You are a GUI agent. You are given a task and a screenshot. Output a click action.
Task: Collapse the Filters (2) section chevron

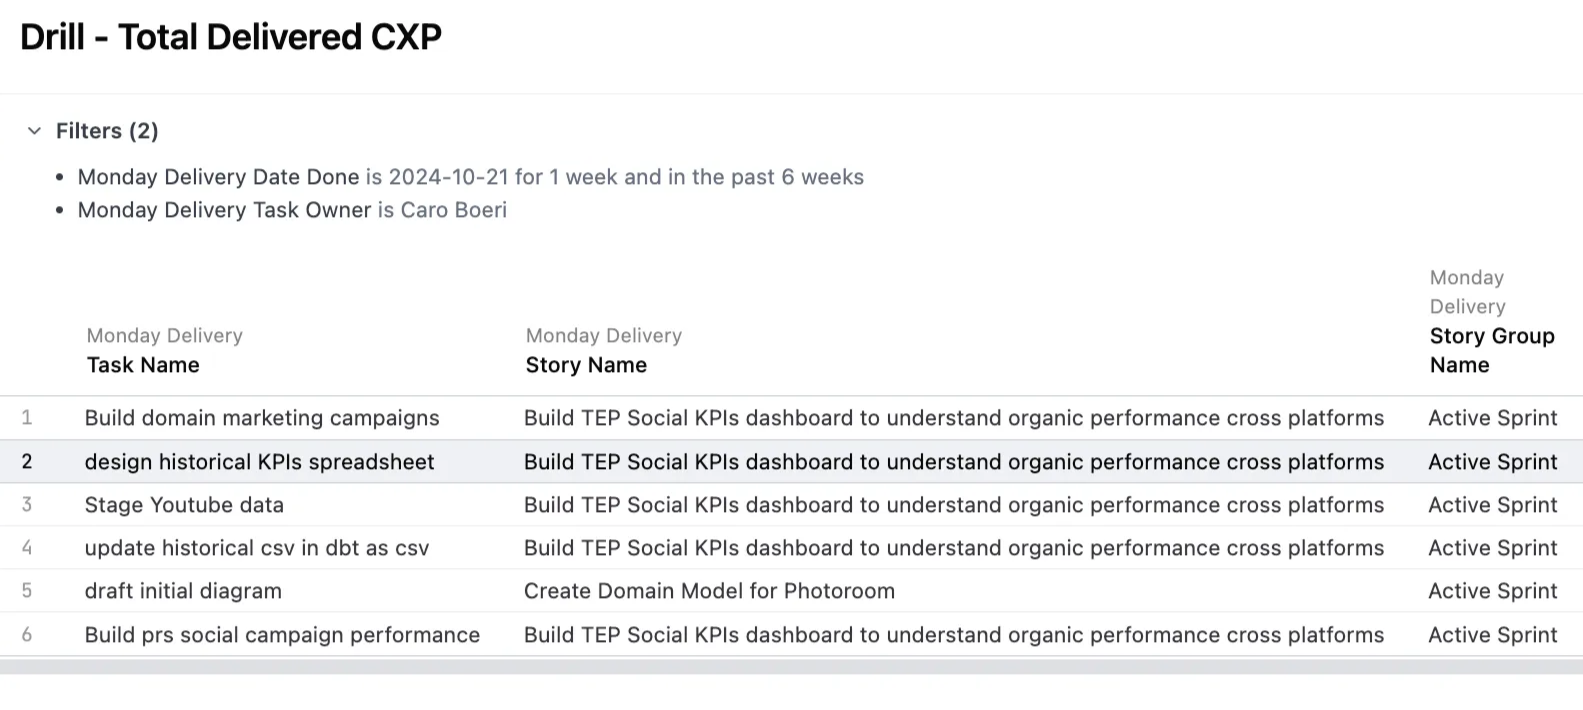tap(34, 131)
